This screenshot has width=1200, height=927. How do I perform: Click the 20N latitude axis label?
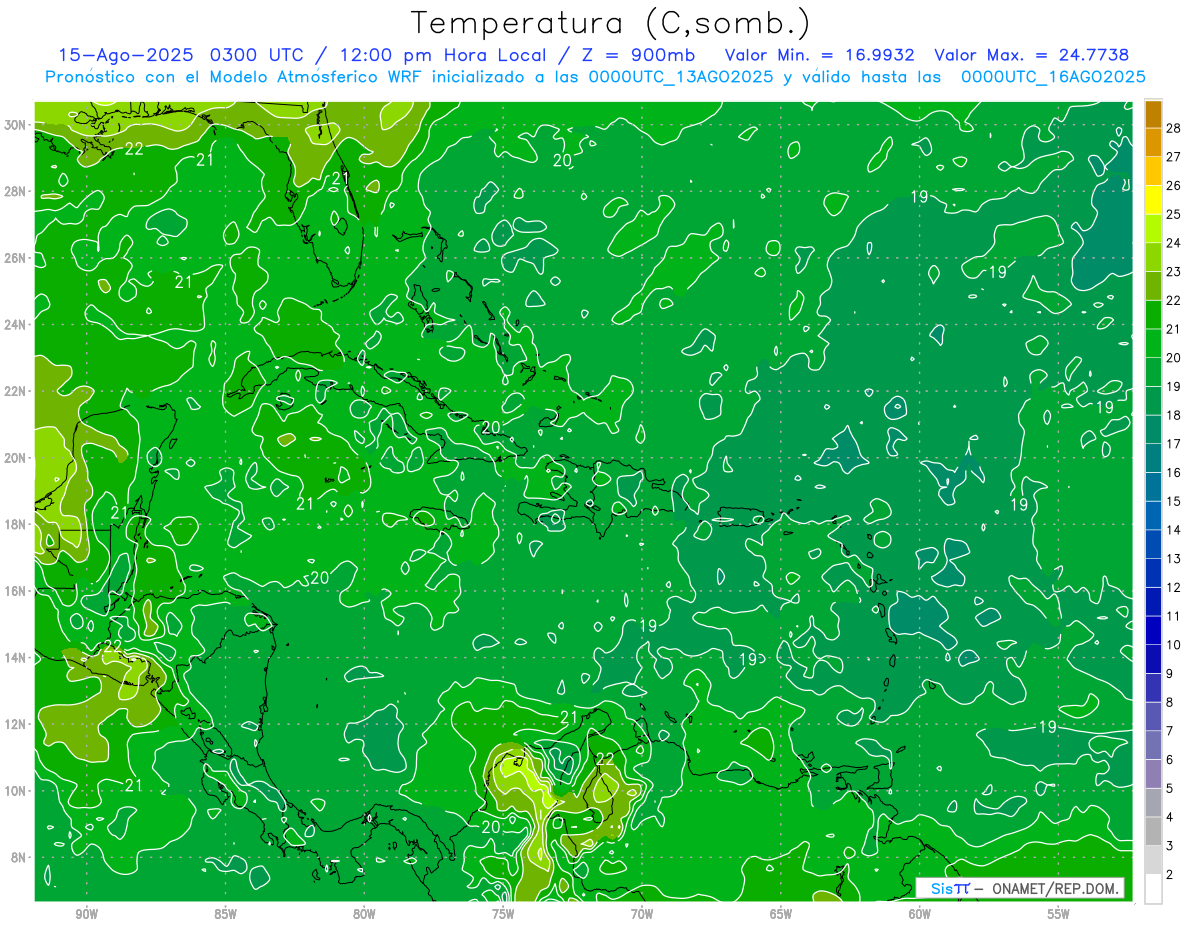pos(17,458)
